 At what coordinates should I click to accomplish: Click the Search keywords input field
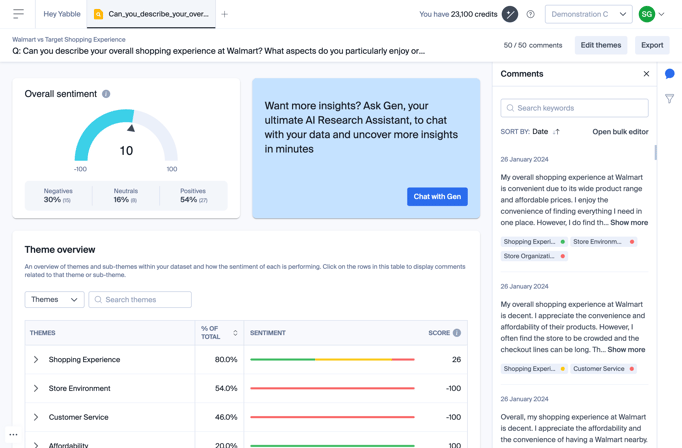click(574, 108)
